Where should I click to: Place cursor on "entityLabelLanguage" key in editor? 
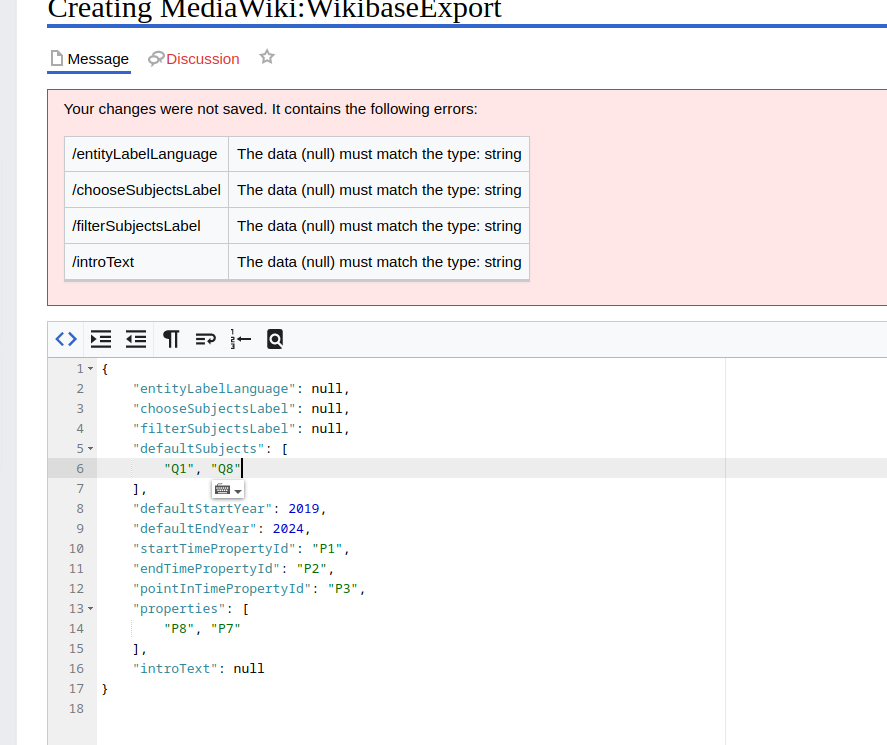click(x=214, y=389)
